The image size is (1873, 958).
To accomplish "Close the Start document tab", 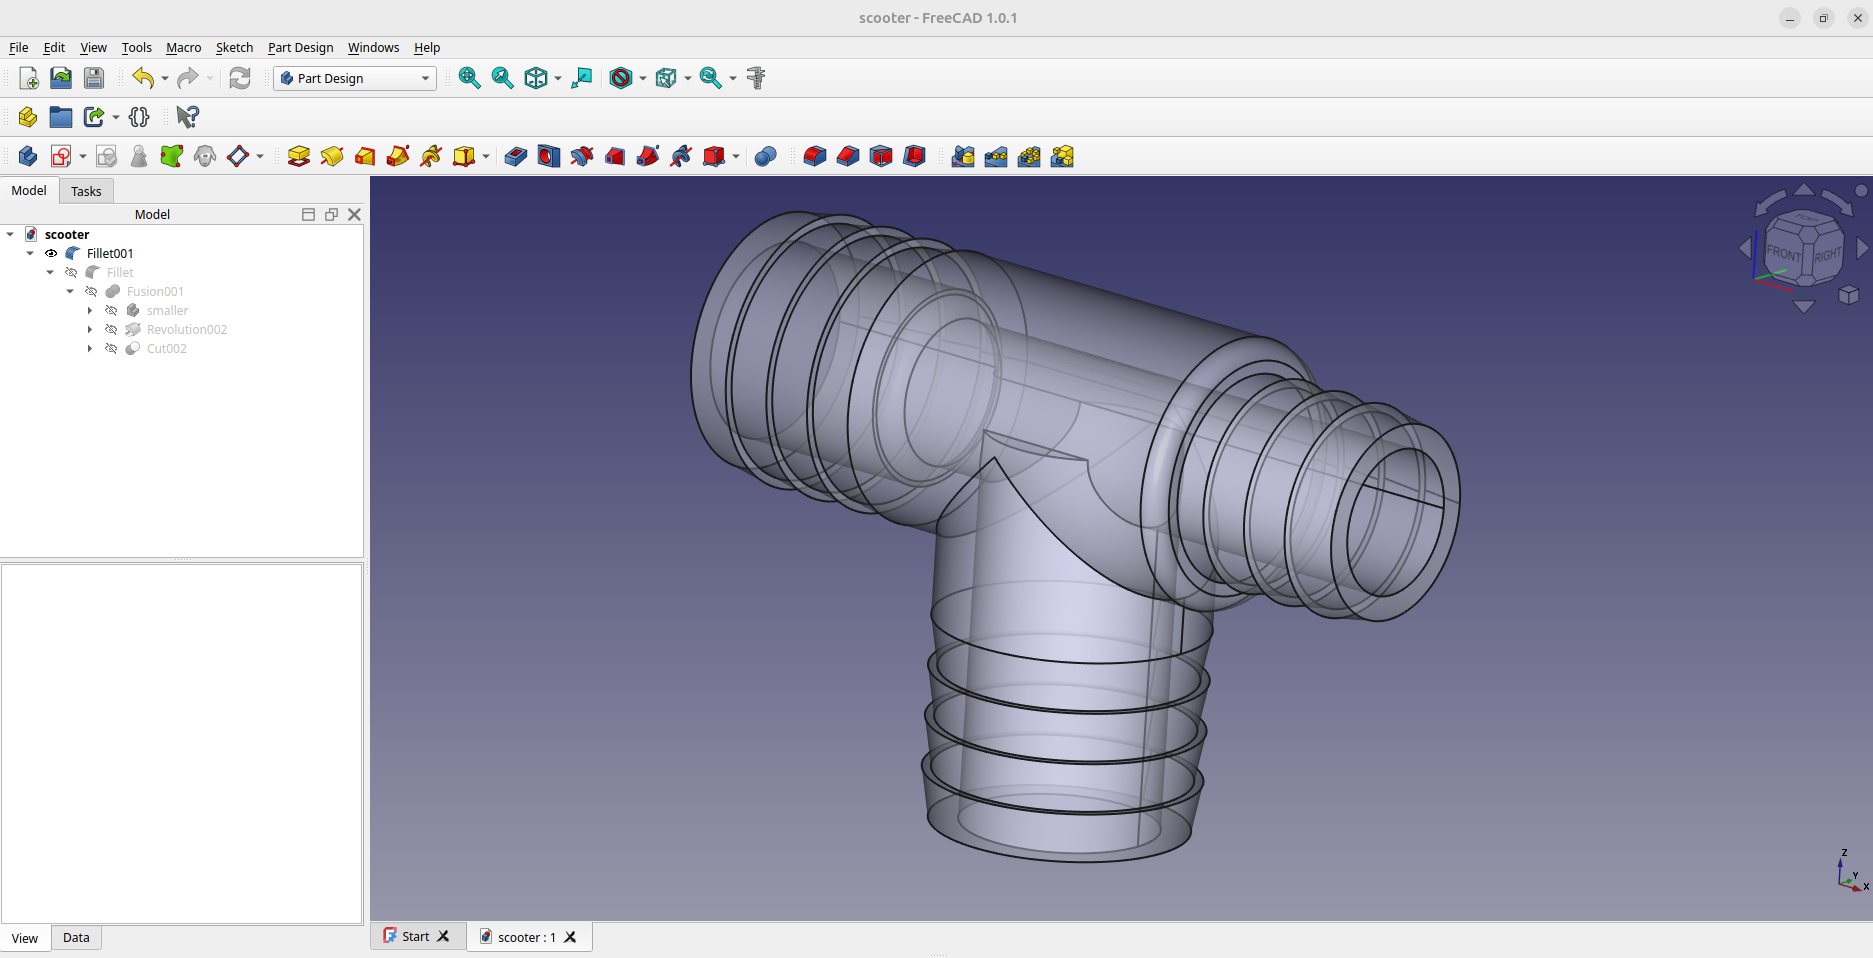I will [444, 937].
